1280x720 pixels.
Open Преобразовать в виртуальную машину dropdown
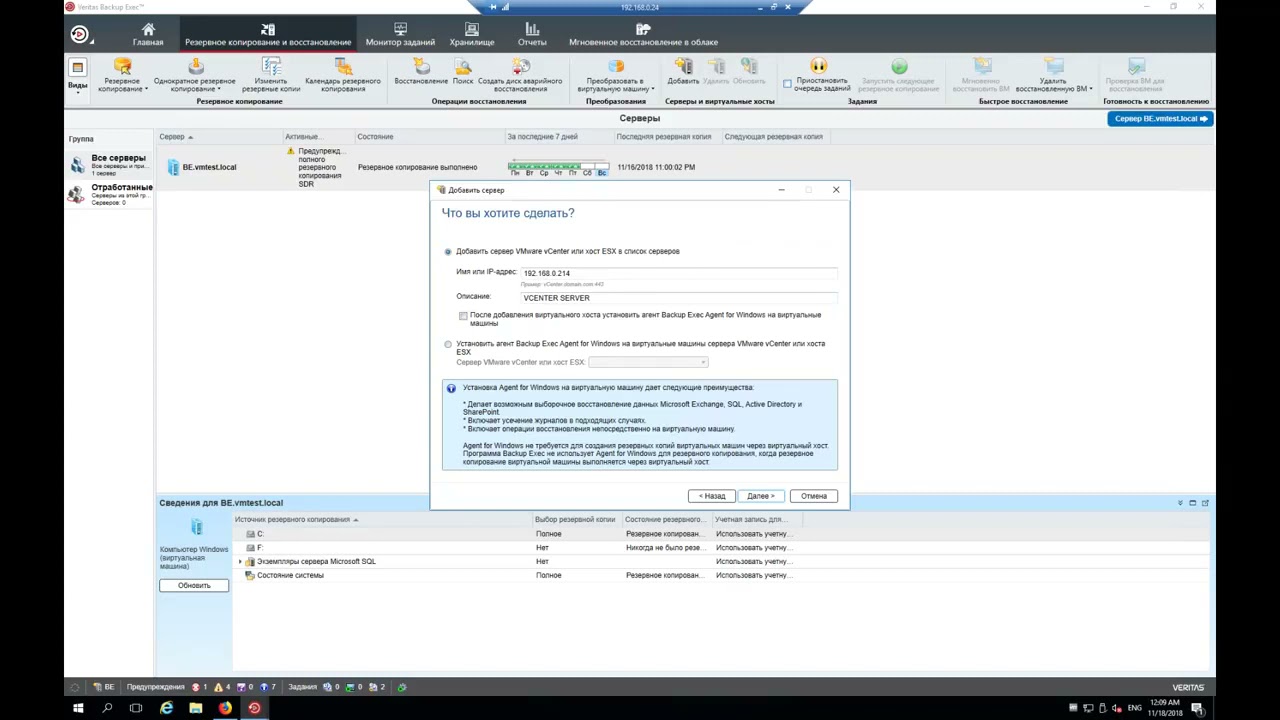tap(616, 76)
